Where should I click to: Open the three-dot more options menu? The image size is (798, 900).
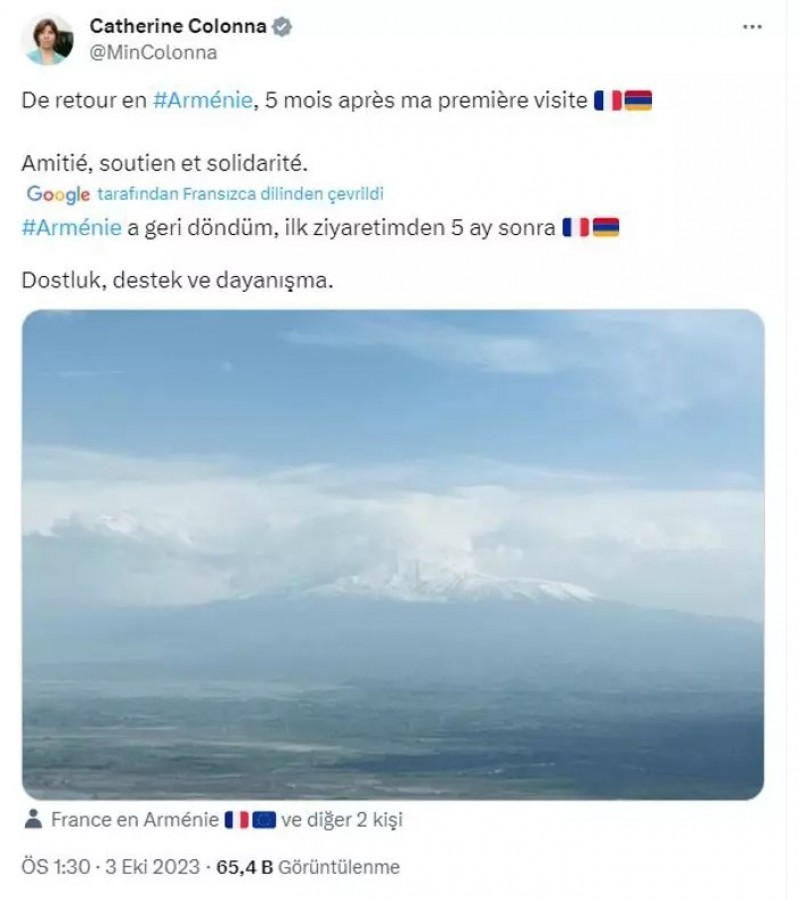tap(753, 29)
